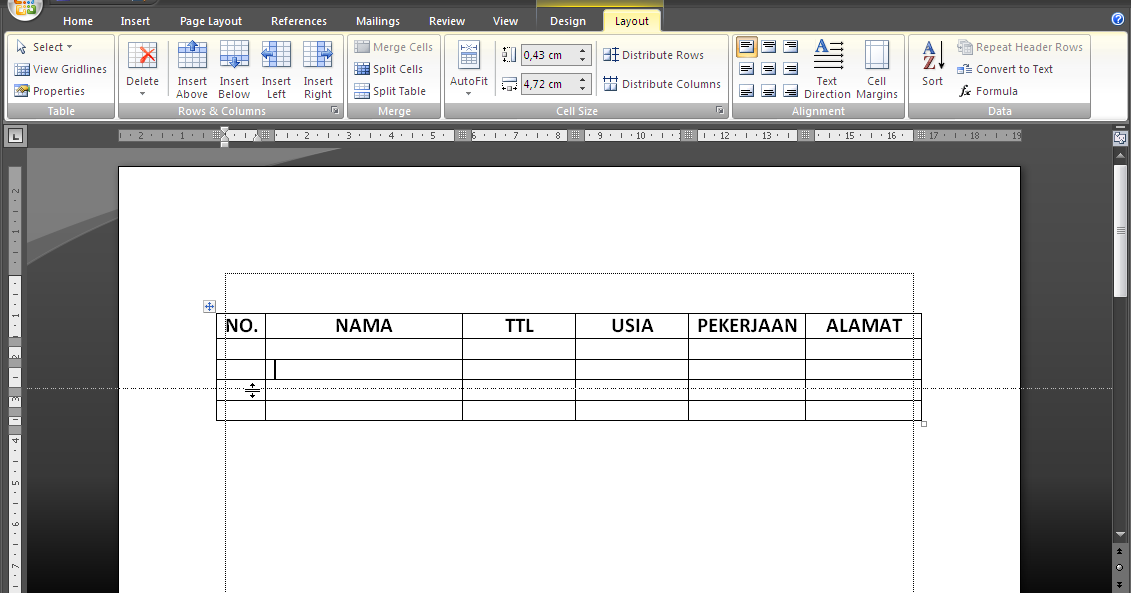Click Insert Below to add a row

click(233, 67)
